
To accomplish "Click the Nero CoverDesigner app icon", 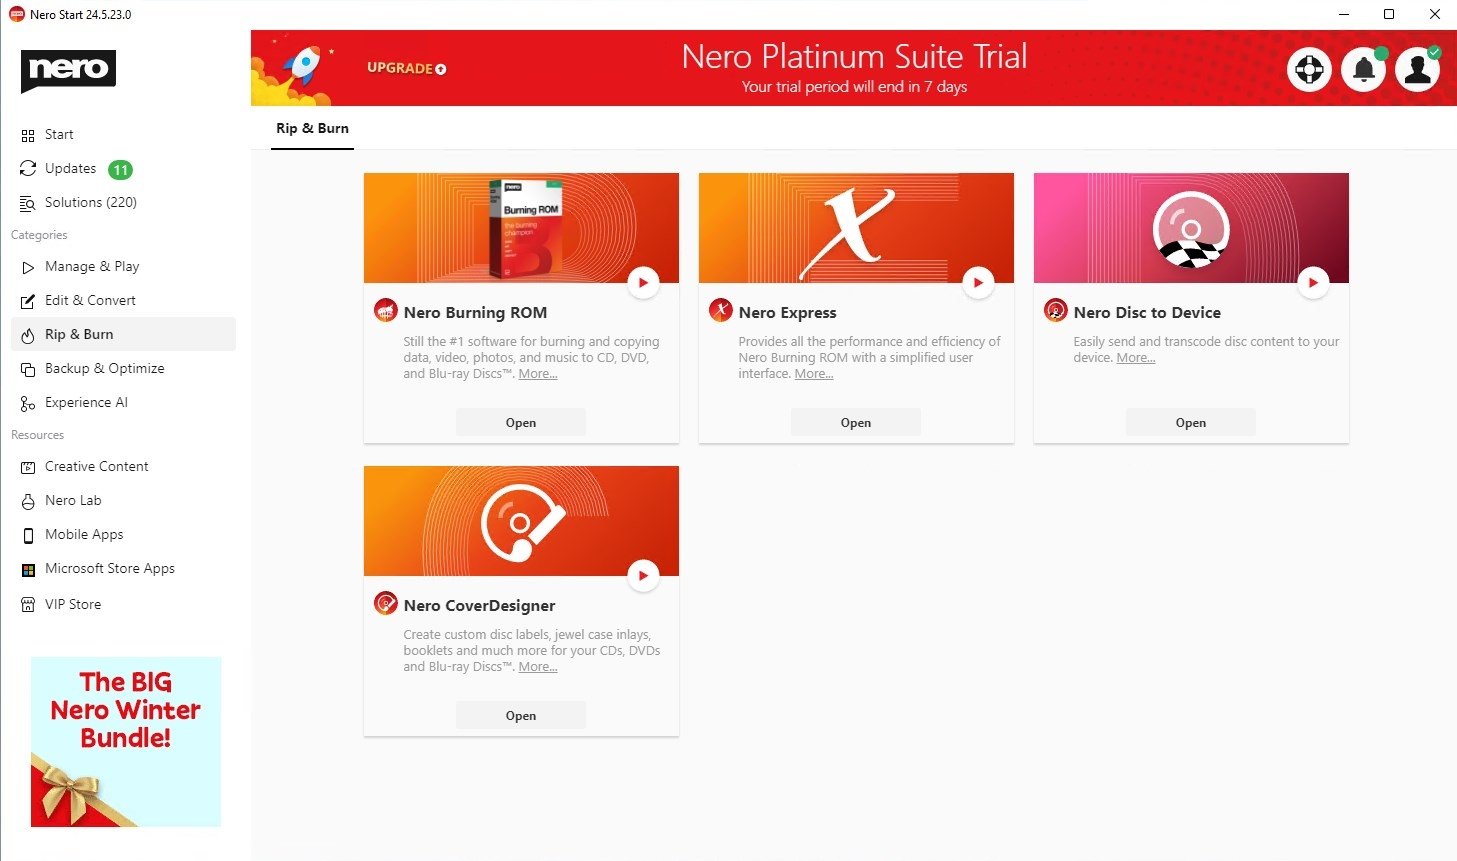I will tap(385, 604).
